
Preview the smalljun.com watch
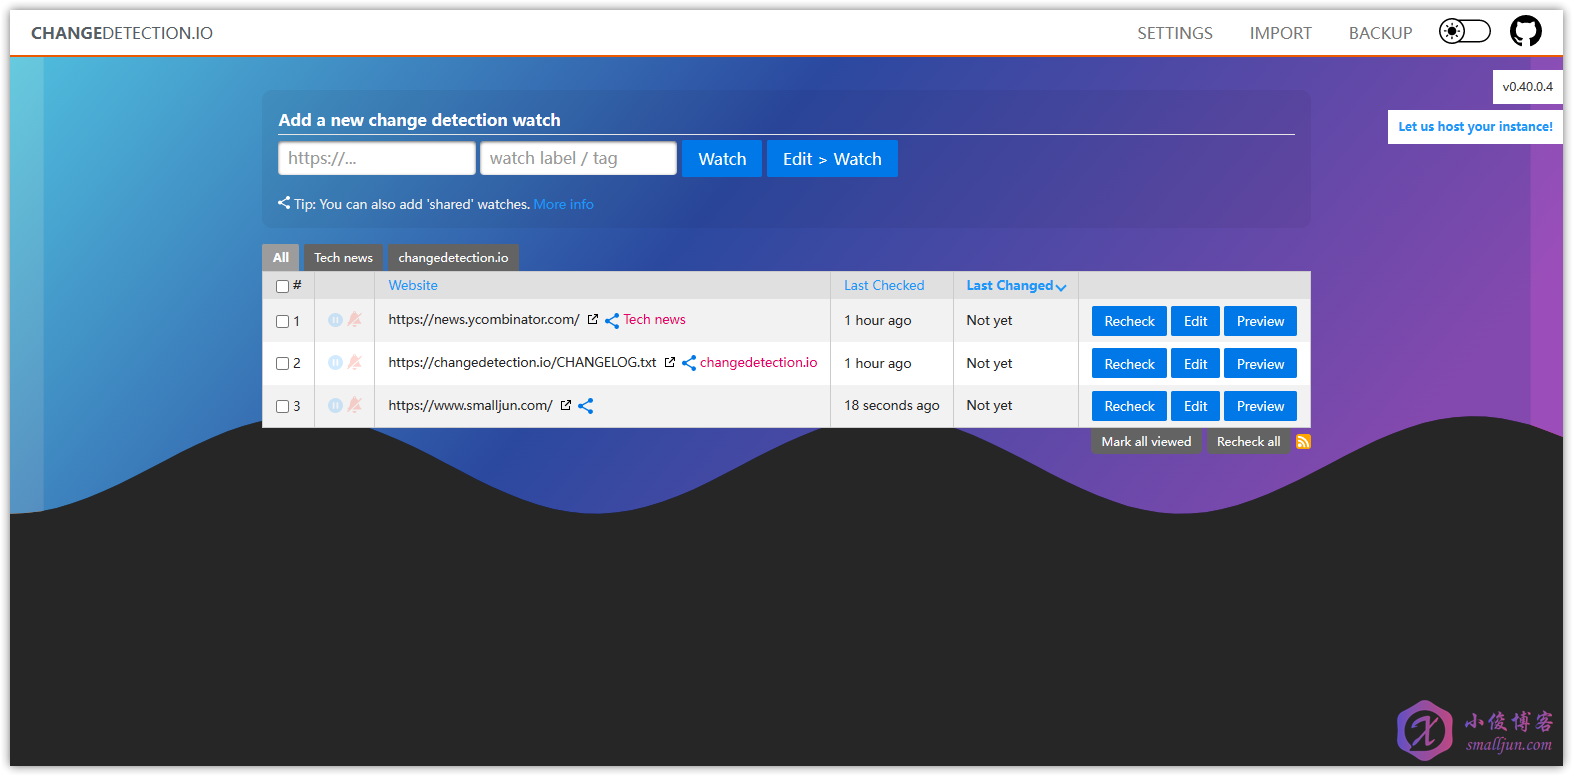[x=1260, y=406]
